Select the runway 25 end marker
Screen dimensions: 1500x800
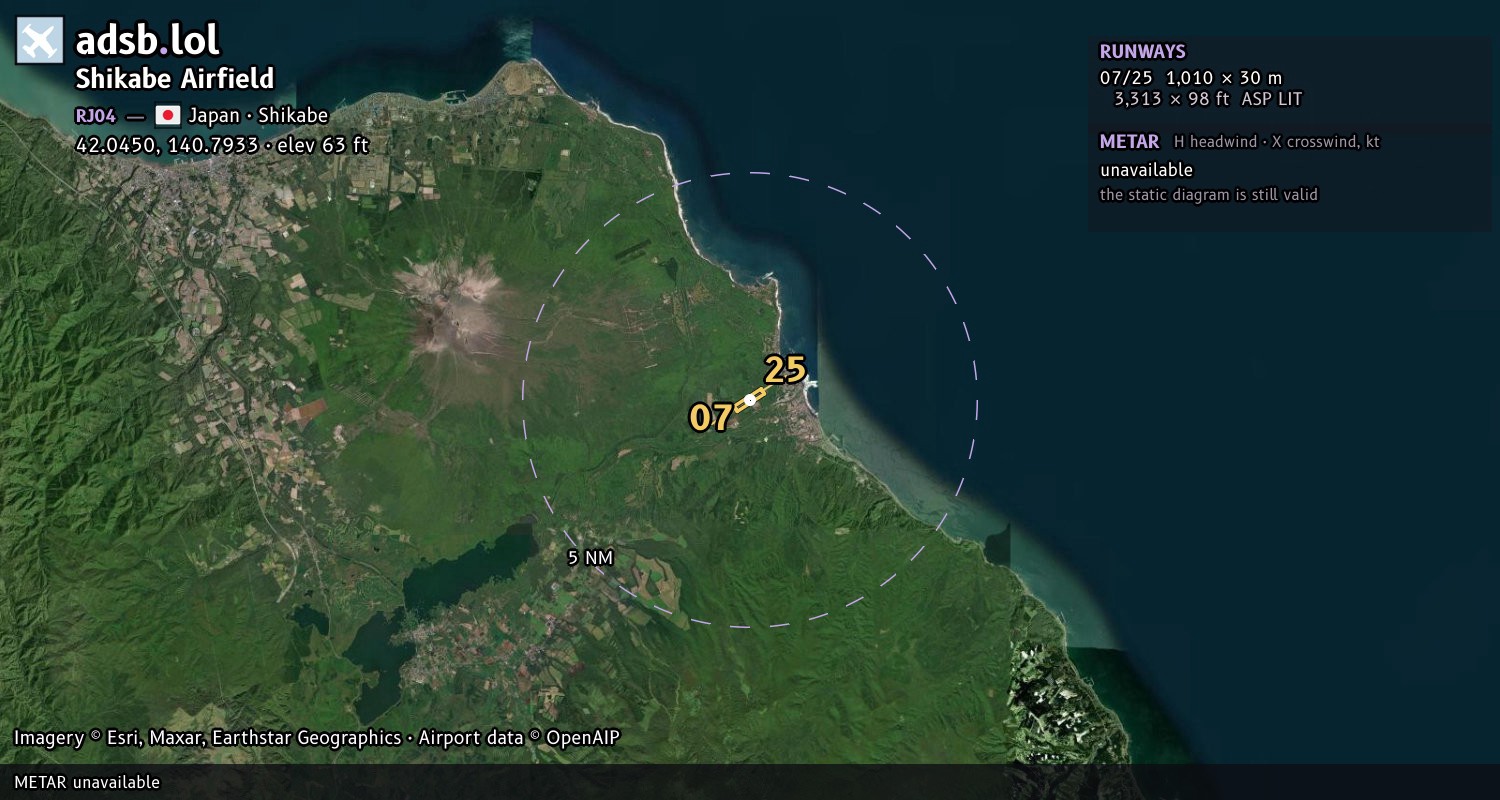[785, 370]
